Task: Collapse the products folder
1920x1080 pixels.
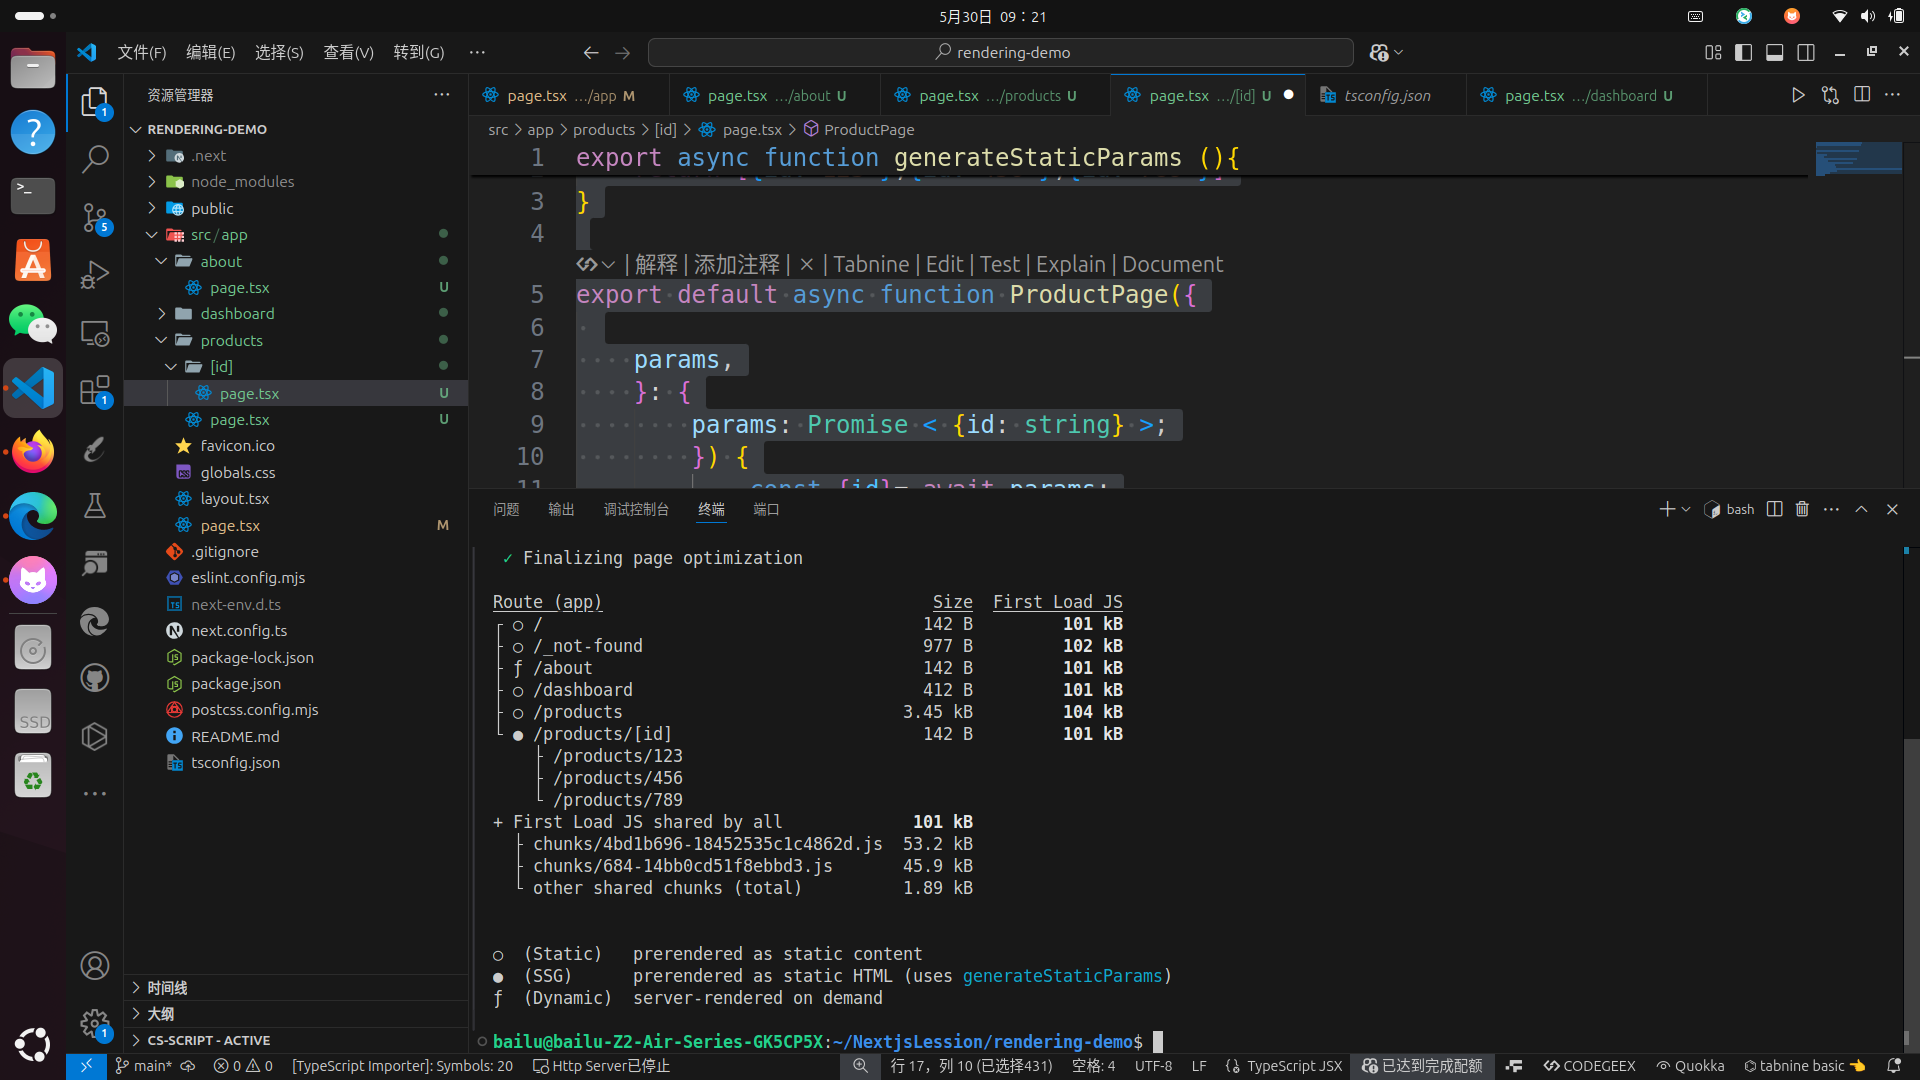Action: [x=231, y=340]
